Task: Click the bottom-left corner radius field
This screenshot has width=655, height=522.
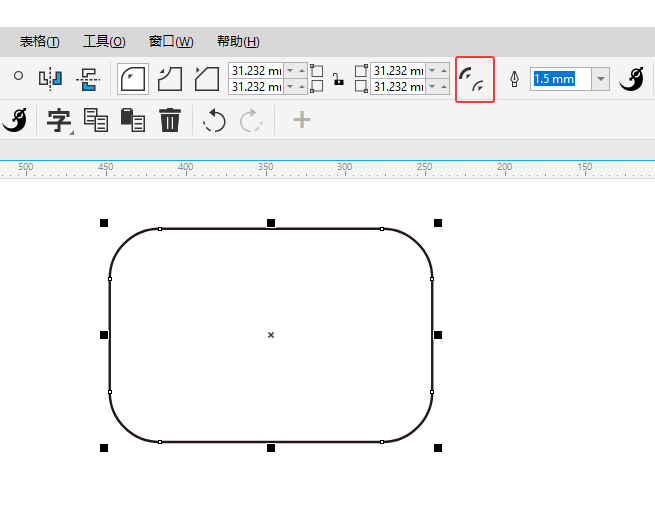Action: (x=256, y=86)
